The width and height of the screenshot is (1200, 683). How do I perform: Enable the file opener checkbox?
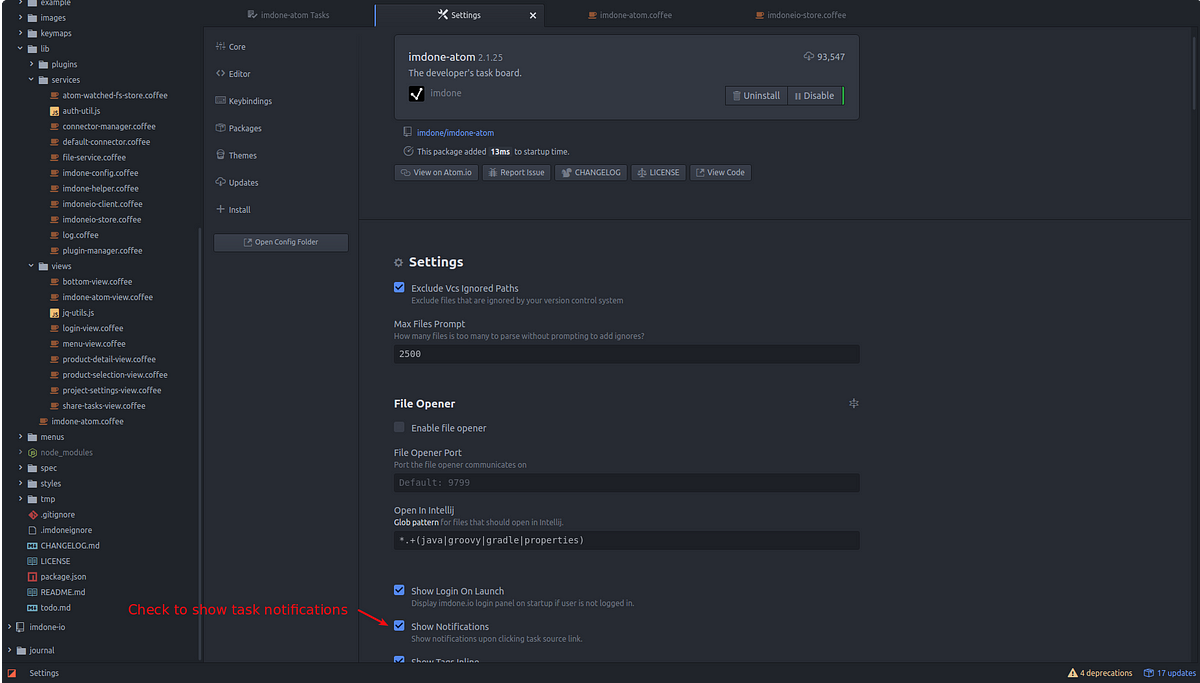[x=400, y=427]
